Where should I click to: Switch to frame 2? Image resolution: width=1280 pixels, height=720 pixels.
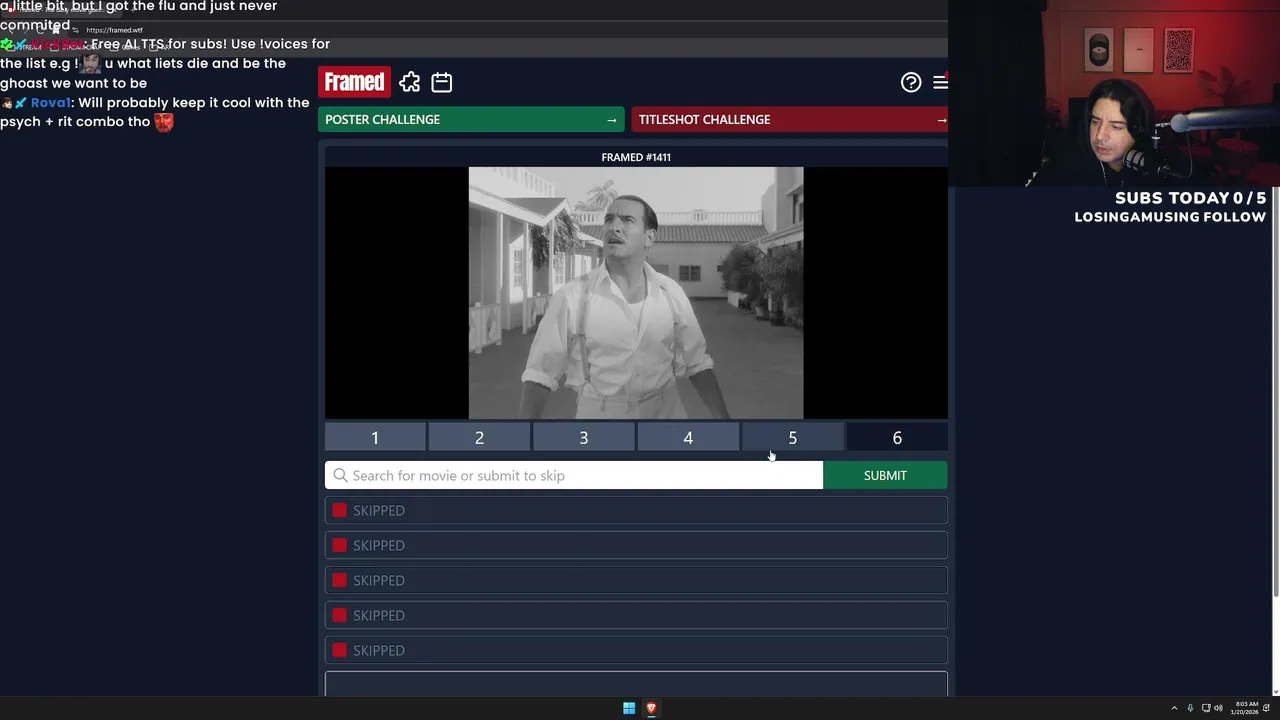pyautogui.click(x=479, y=437)
